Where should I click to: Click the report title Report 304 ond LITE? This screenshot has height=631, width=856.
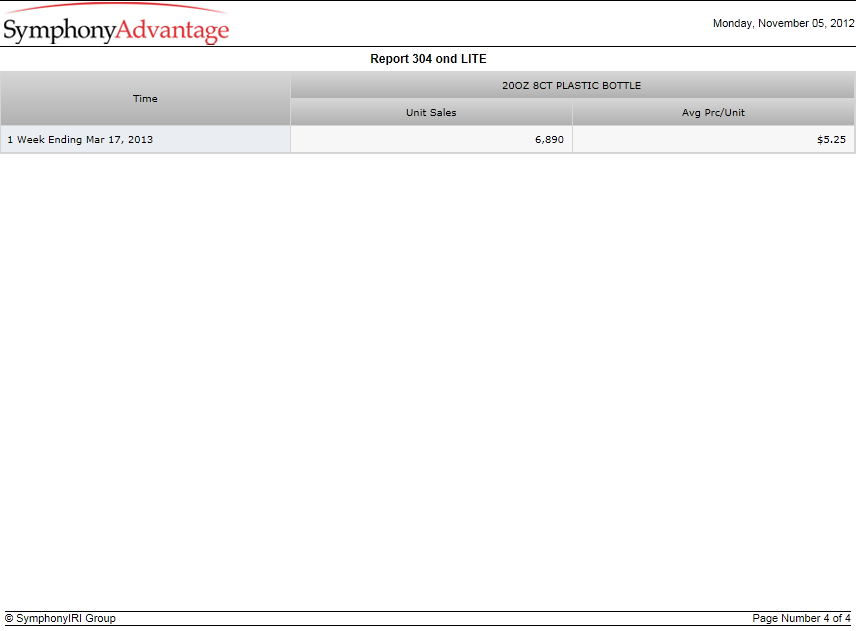428,59
